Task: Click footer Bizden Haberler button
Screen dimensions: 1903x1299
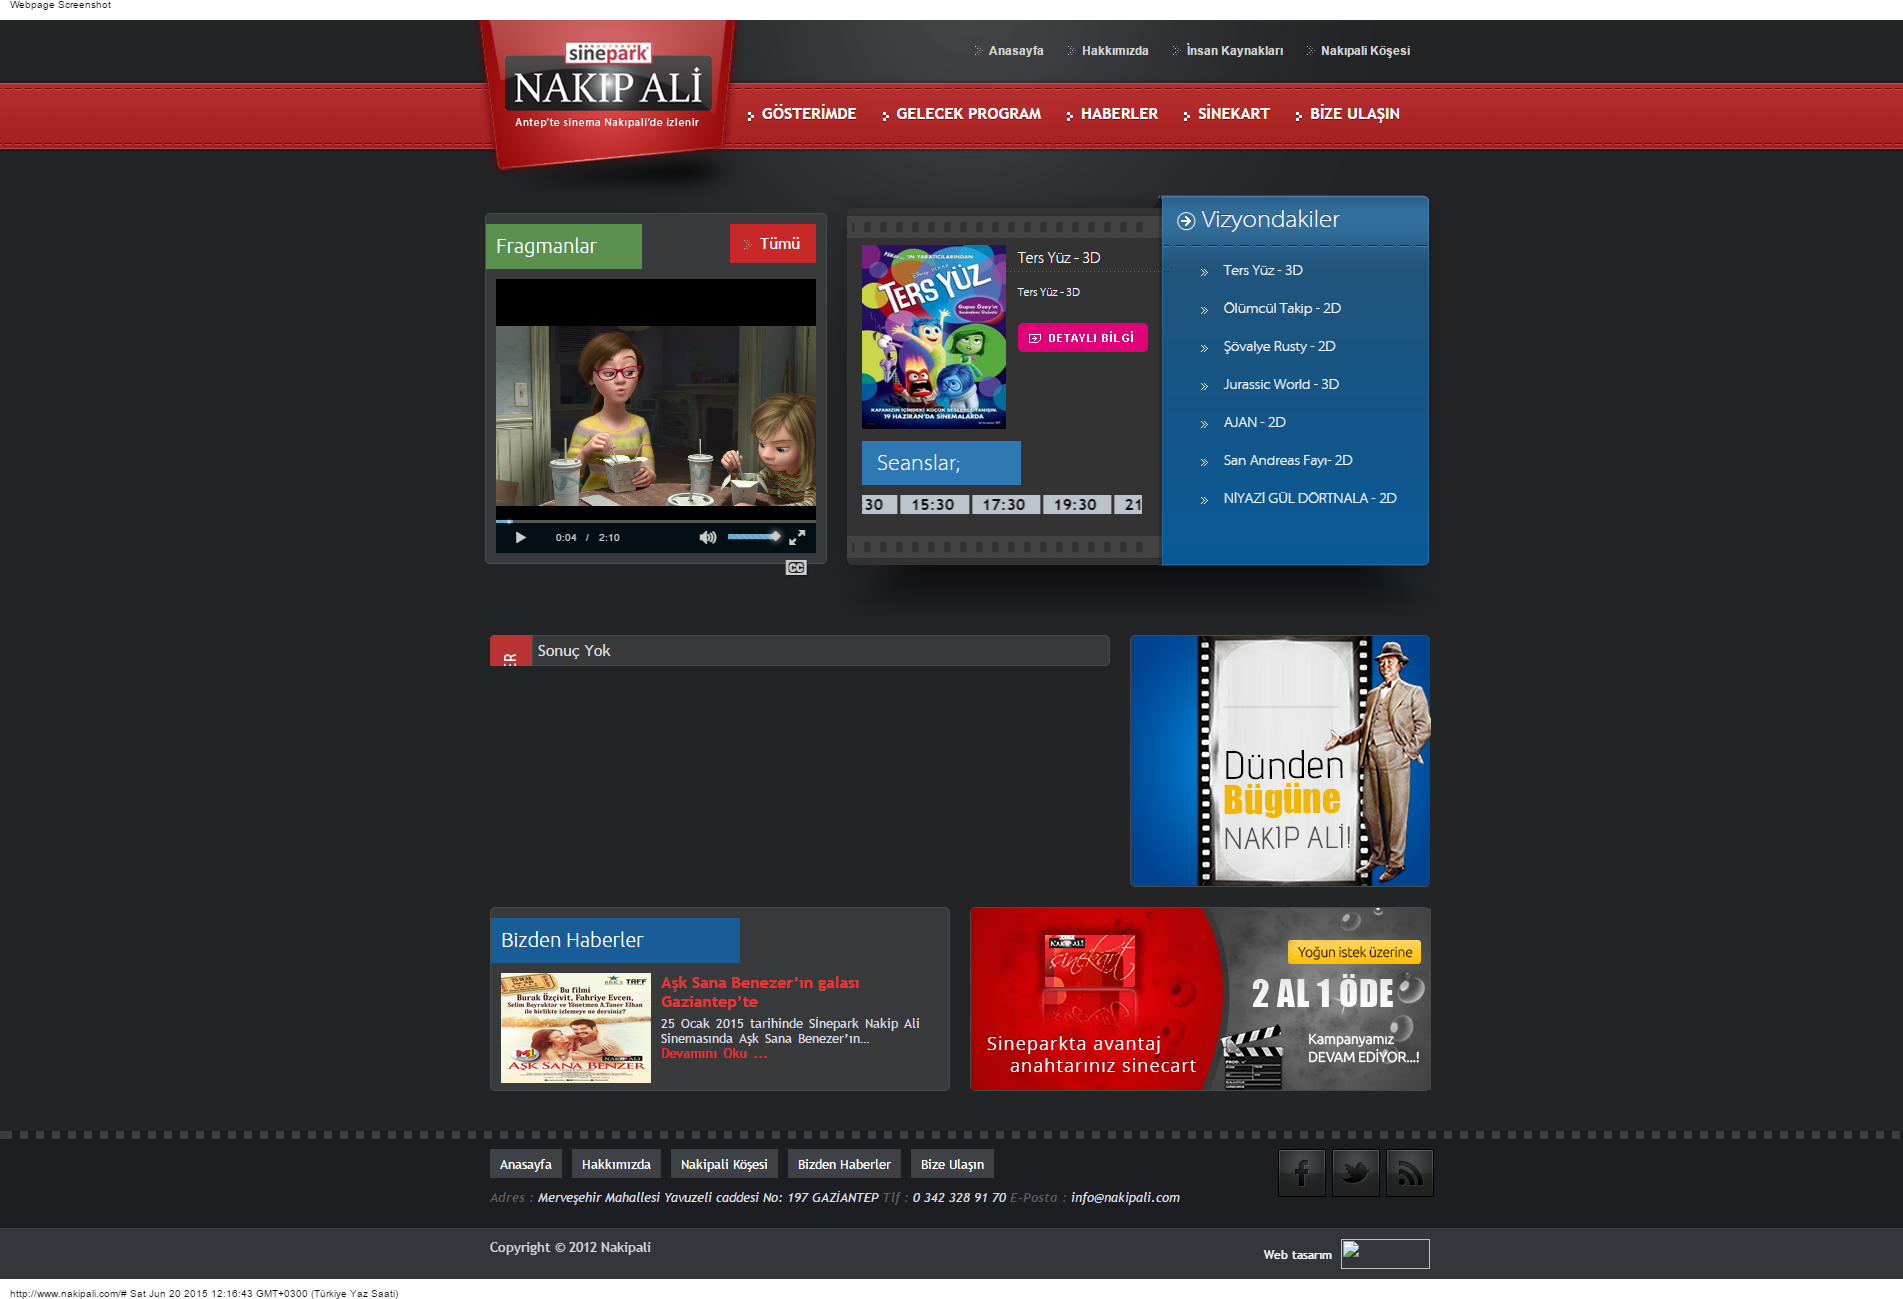Action: (844, 1164)
